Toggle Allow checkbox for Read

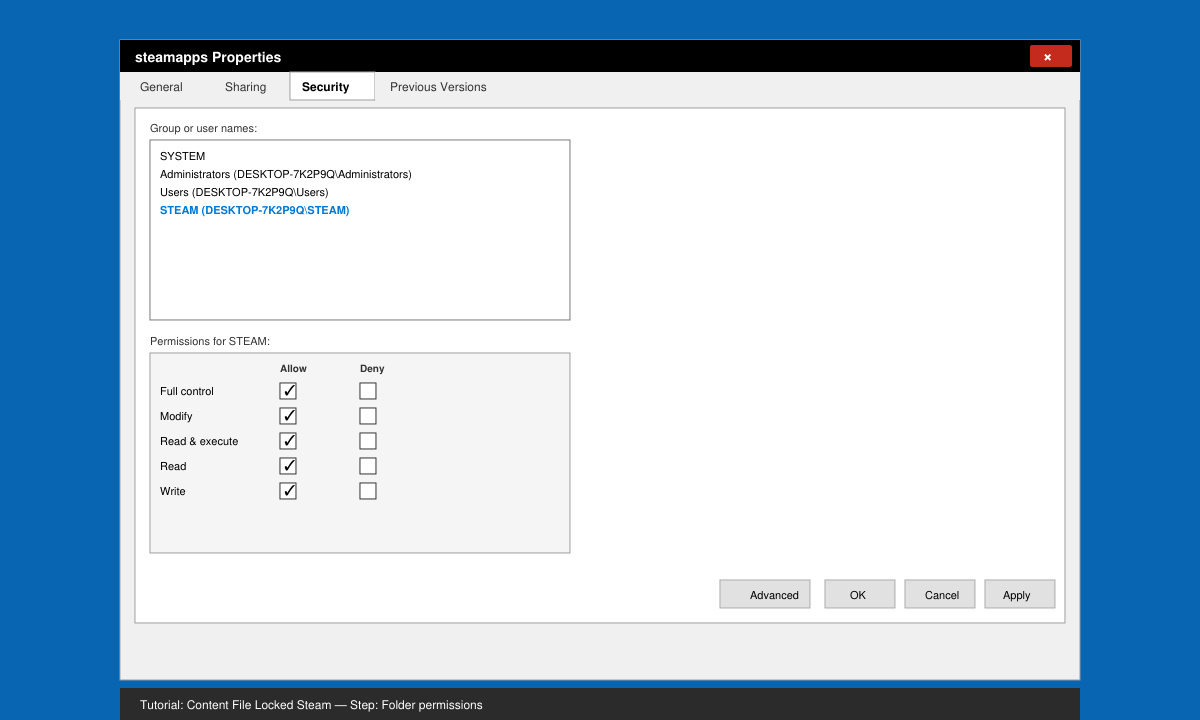pos(288,466)
